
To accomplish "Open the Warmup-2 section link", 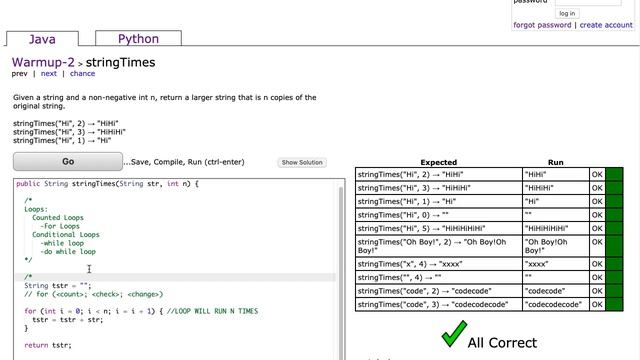I will (43, 62).
